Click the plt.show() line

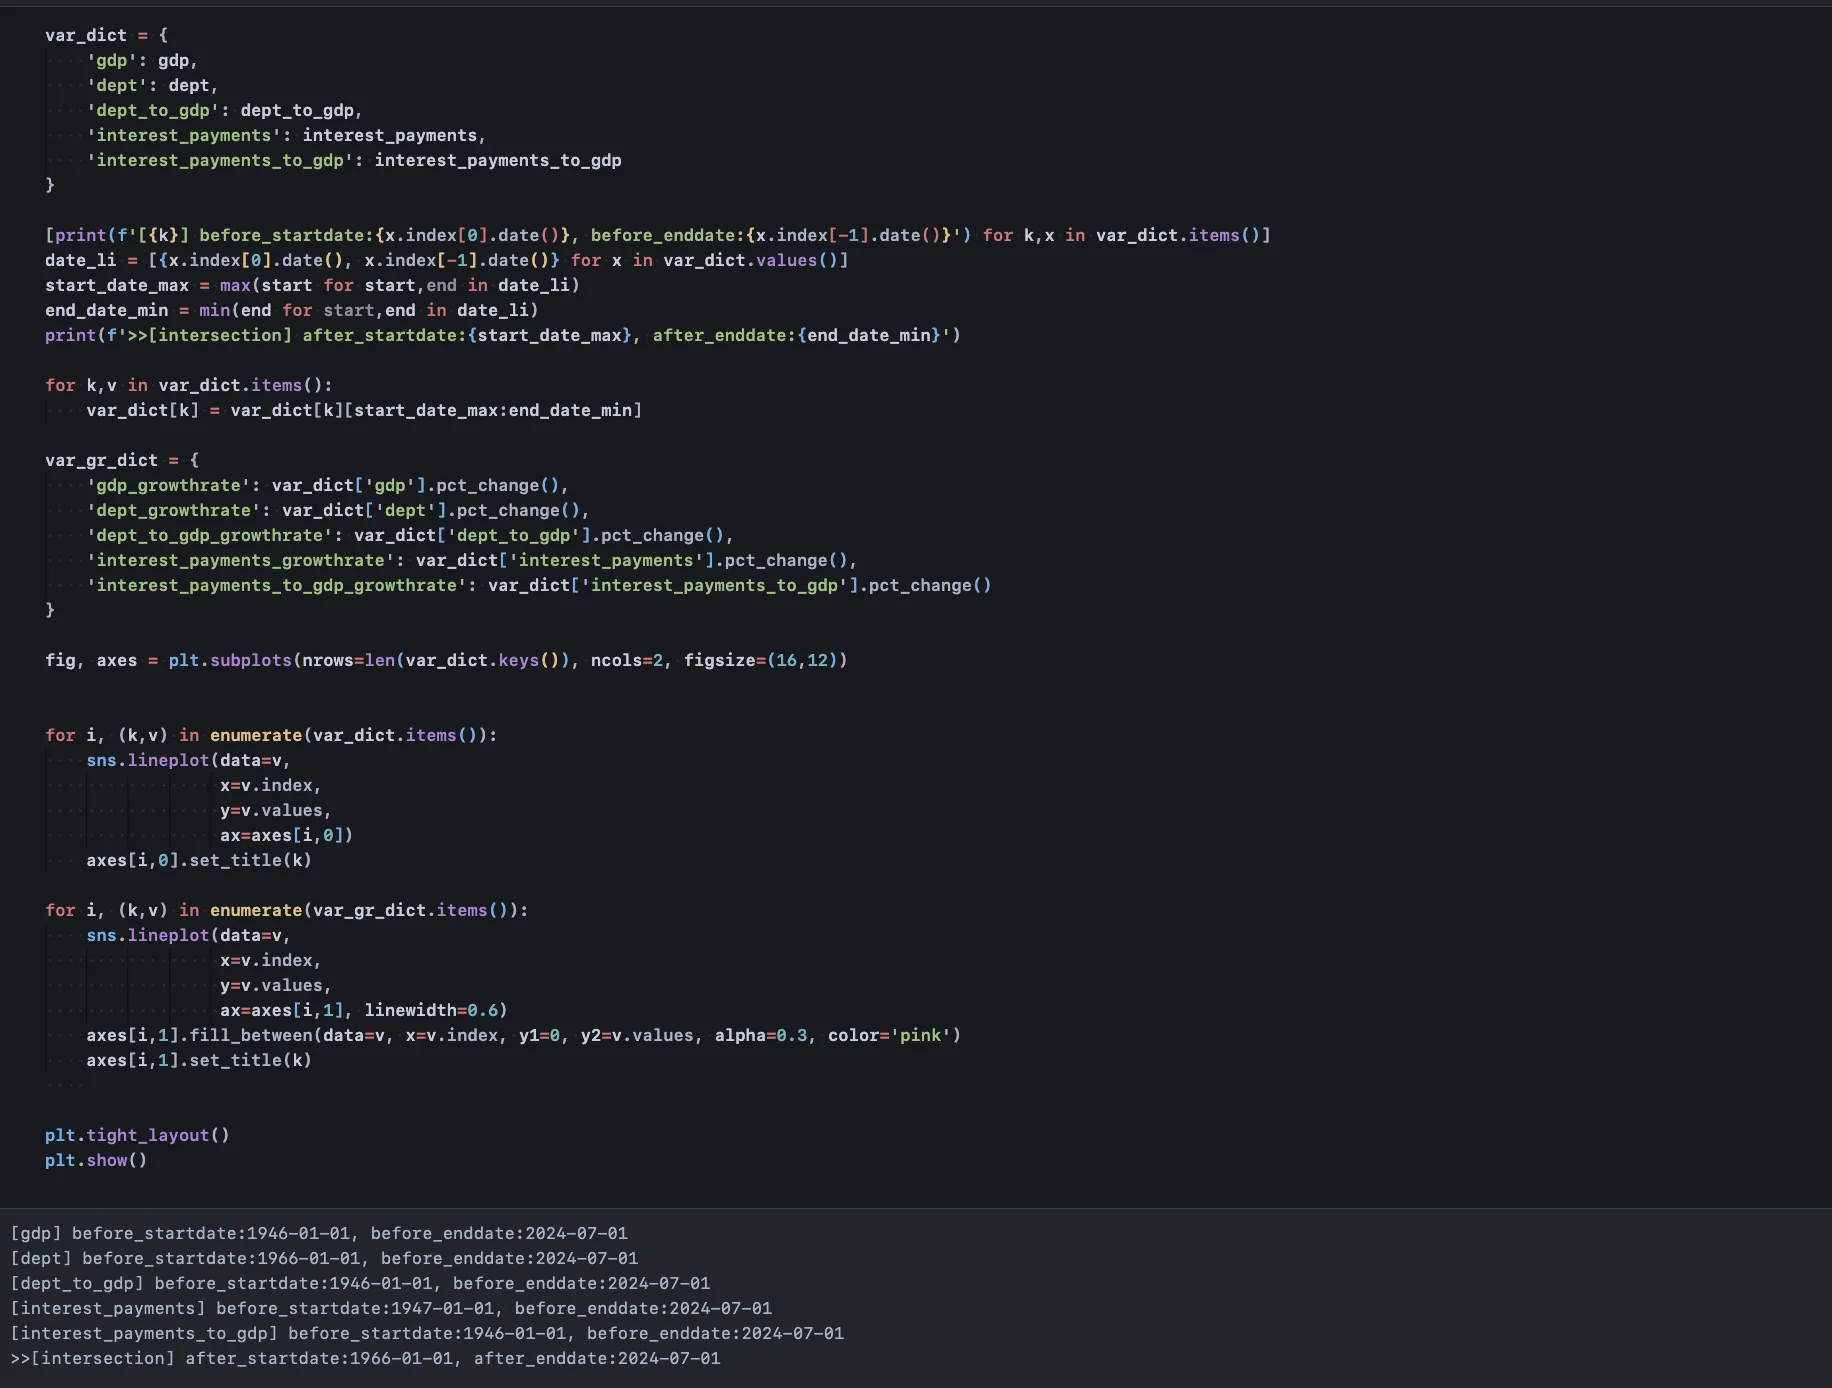click(x=96, y=1160)
